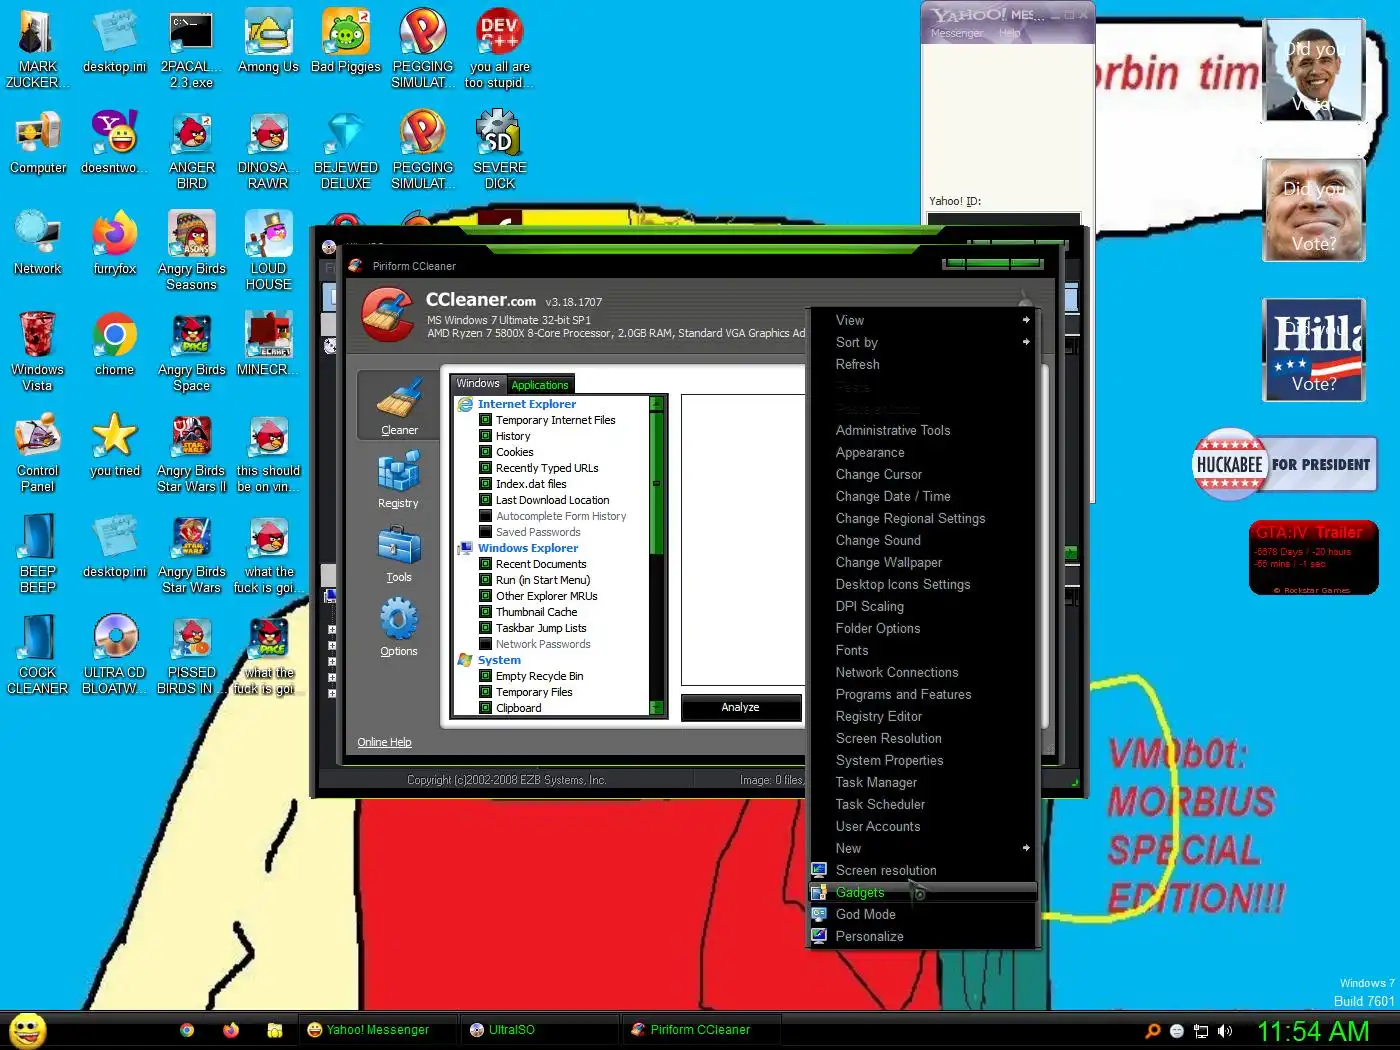Open the Online Help link
1400x1050 pixels.
click(x=384, y=742)
